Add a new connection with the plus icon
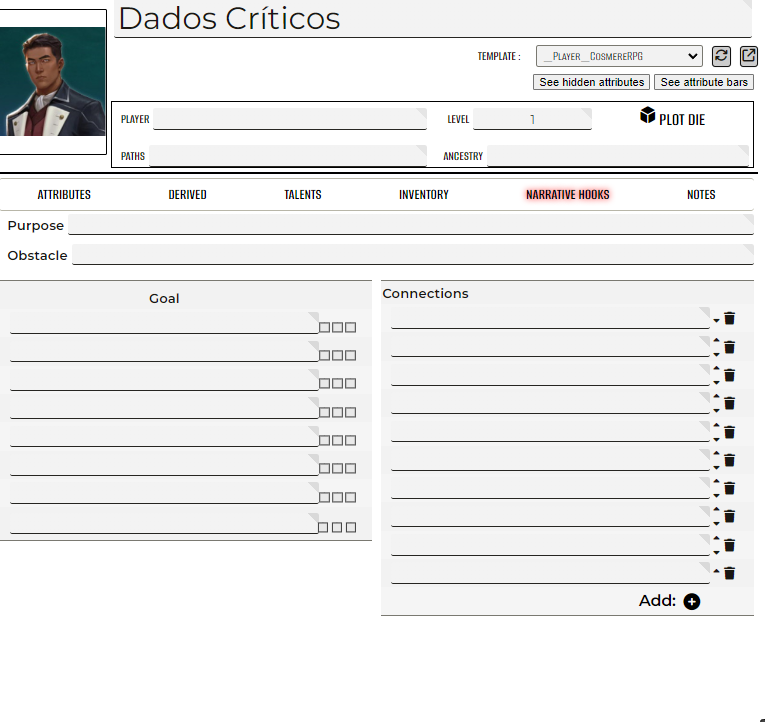Screen dimensions: 765x722 tap(691, 602)
